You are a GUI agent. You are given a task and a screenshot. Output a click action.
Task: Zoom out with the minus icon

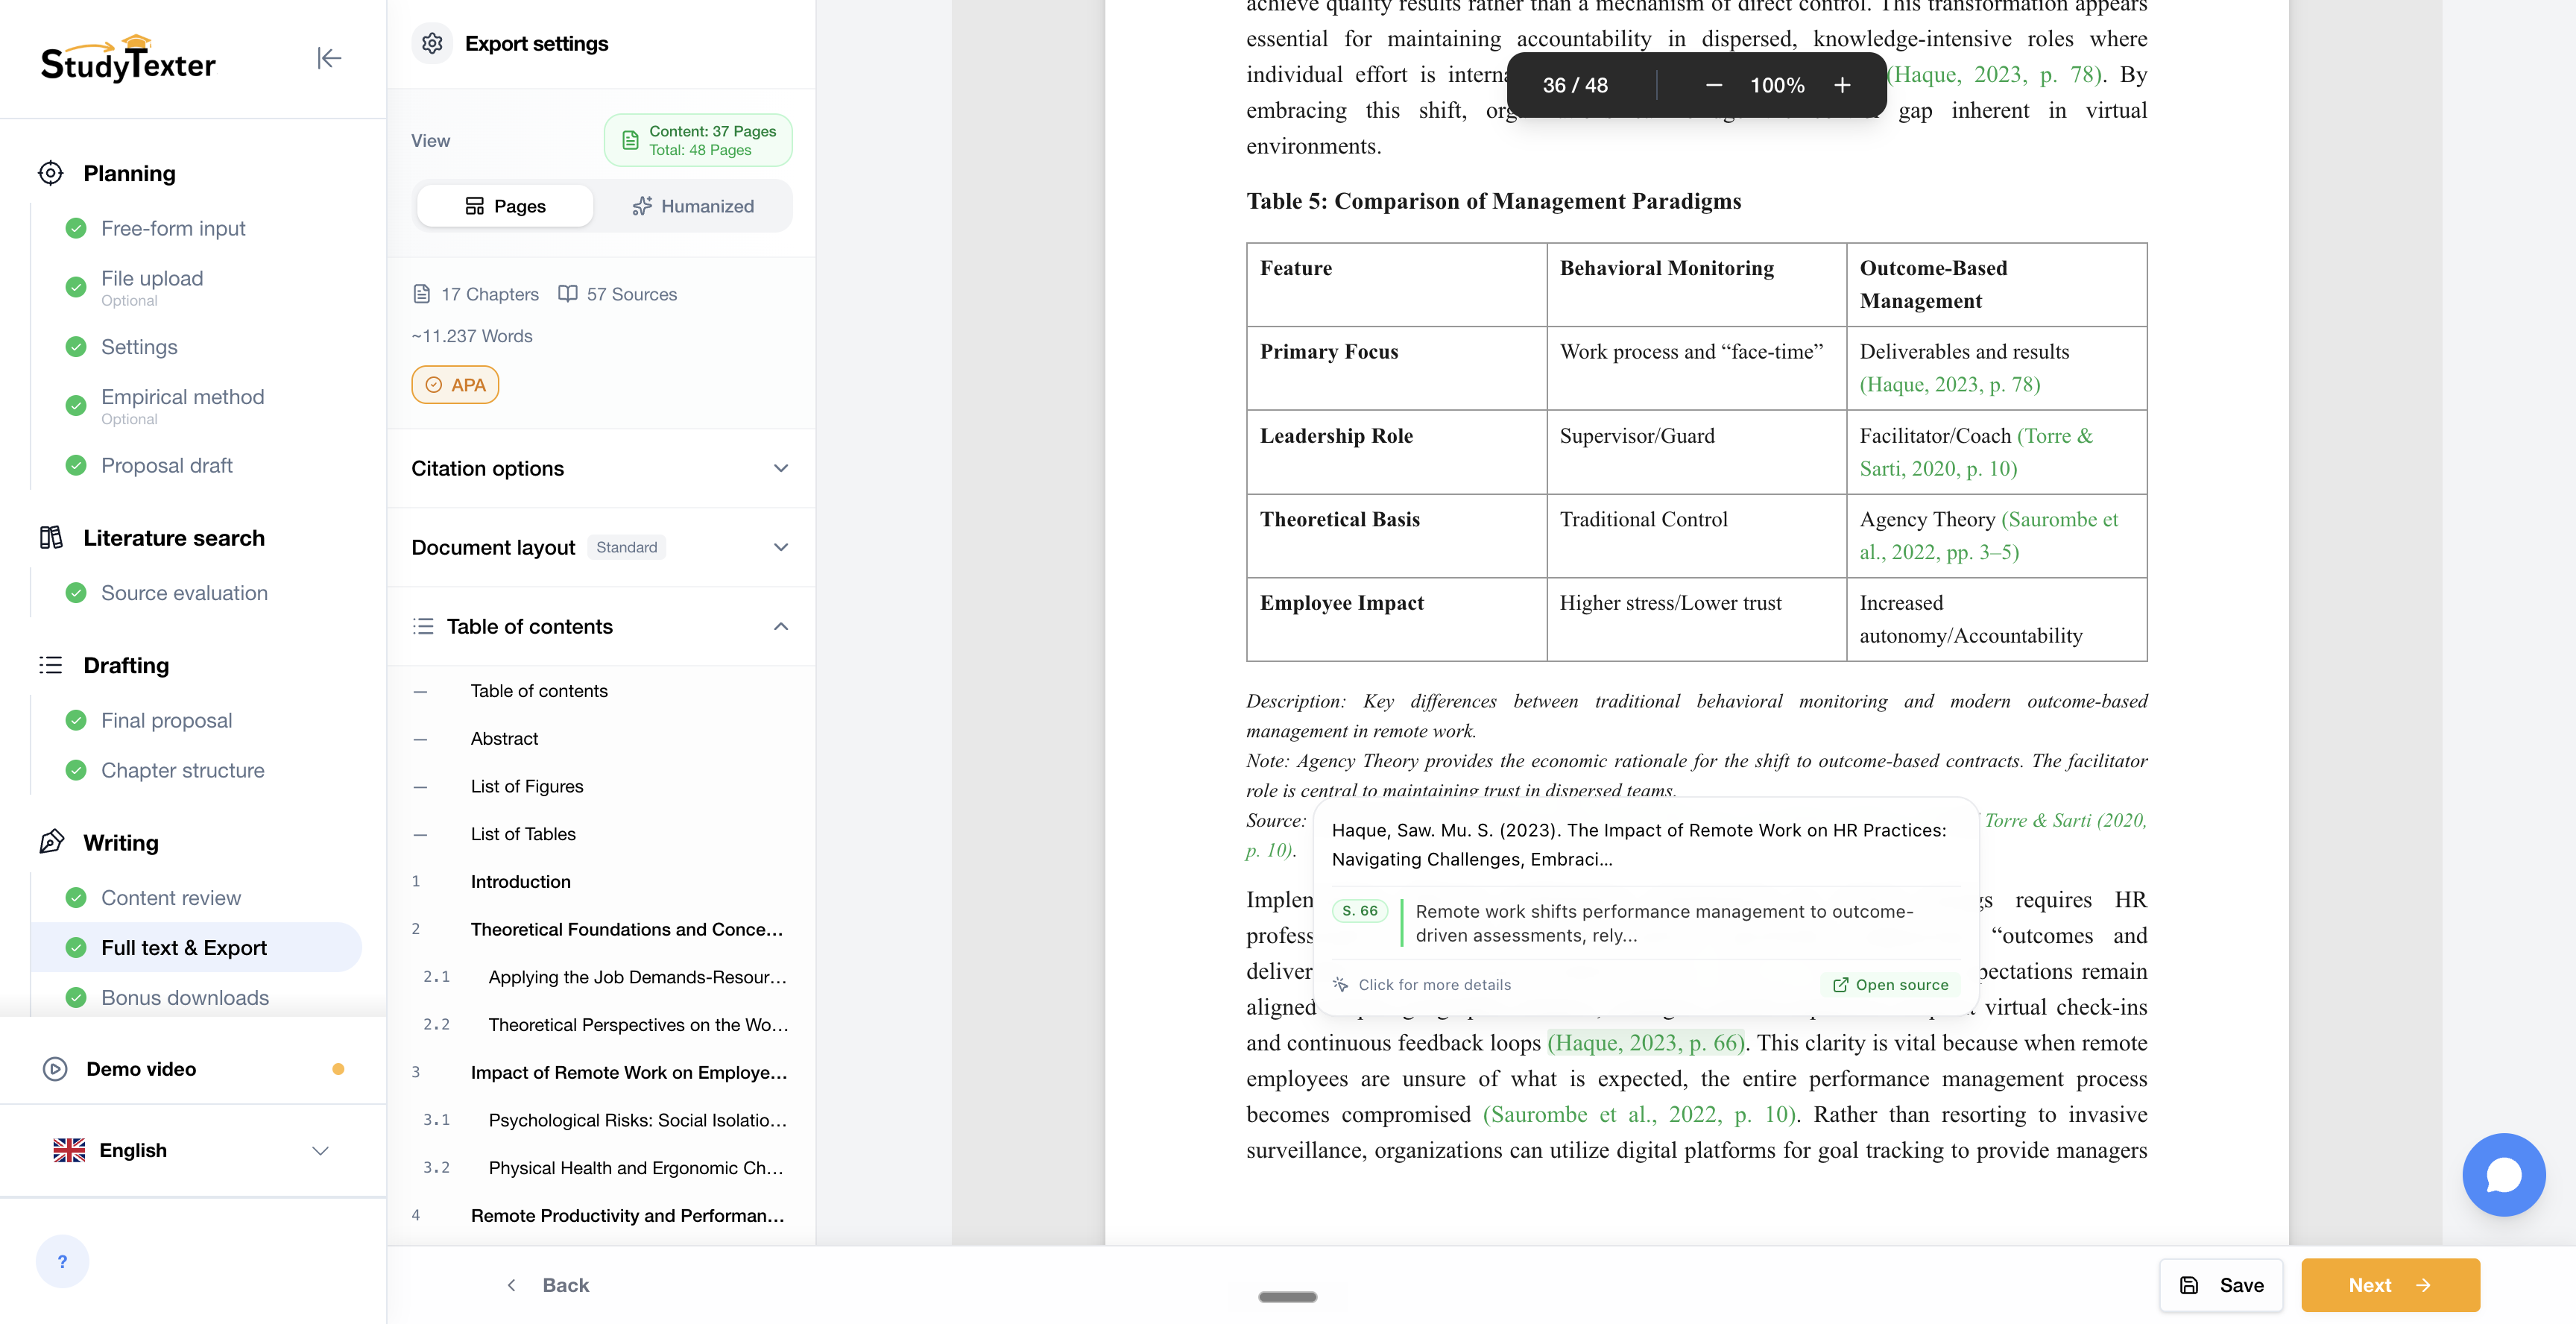[x=1714, y=85]
